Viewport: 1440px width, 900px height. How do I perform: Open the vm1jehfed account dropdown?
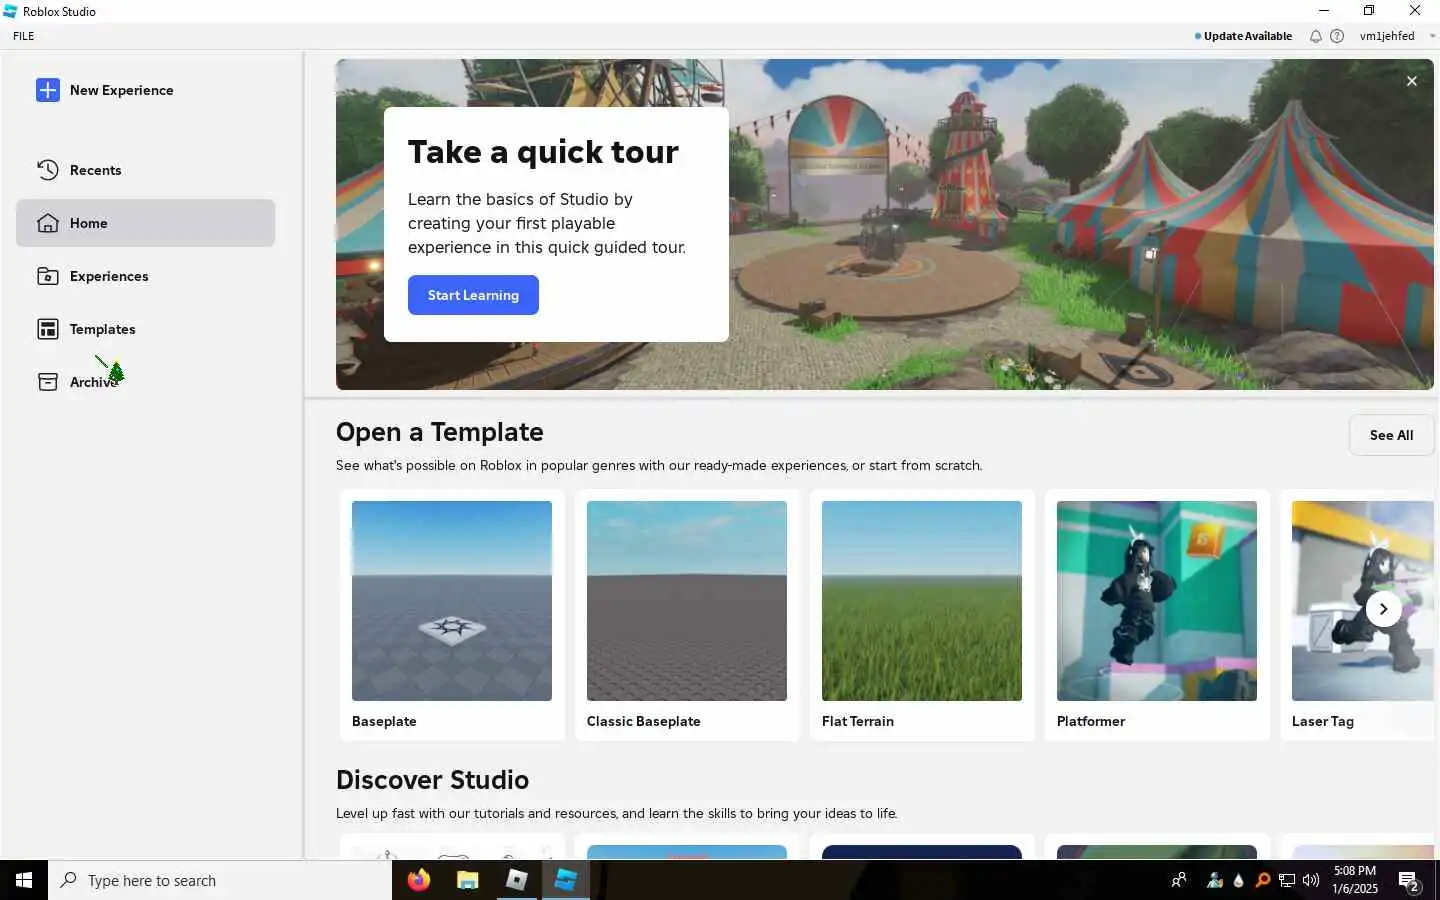pos(1397,36)
